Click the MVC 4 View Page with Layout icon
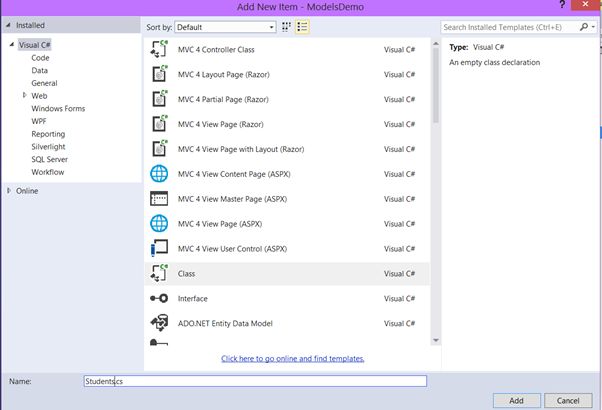 pos(159,149)
